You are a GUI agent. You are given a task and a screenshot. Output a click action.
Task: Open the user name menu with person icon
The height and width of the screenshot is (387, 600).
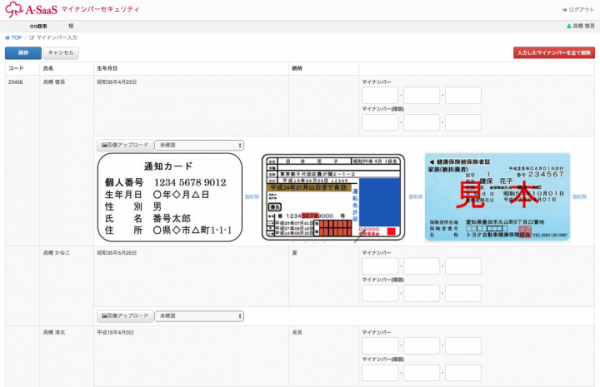[580, 26]
